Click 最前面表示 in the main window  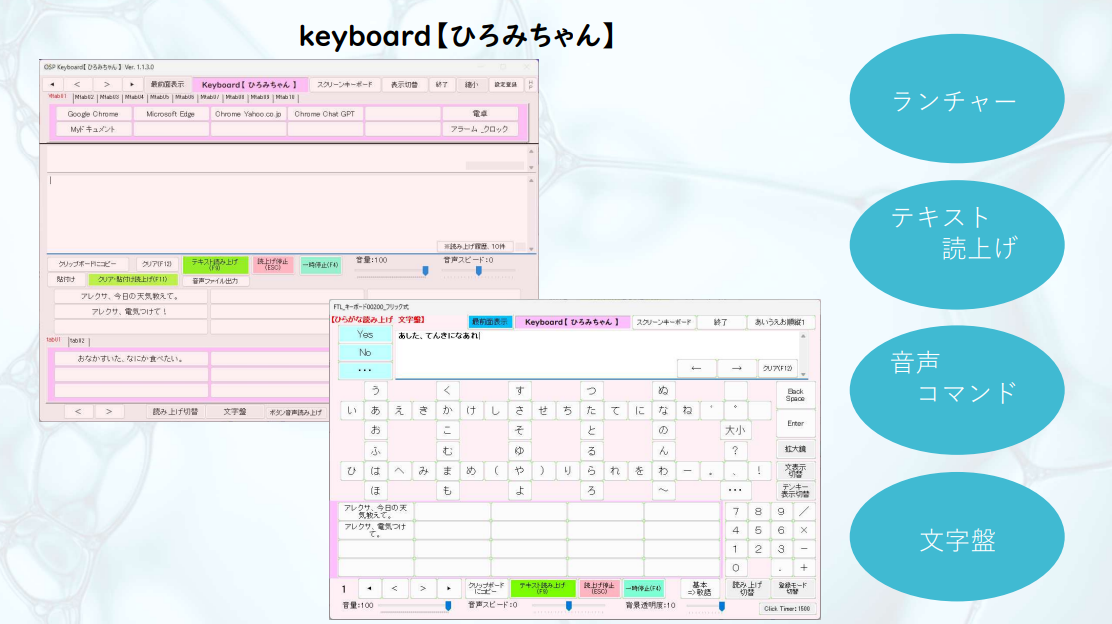tap(167, 84)
